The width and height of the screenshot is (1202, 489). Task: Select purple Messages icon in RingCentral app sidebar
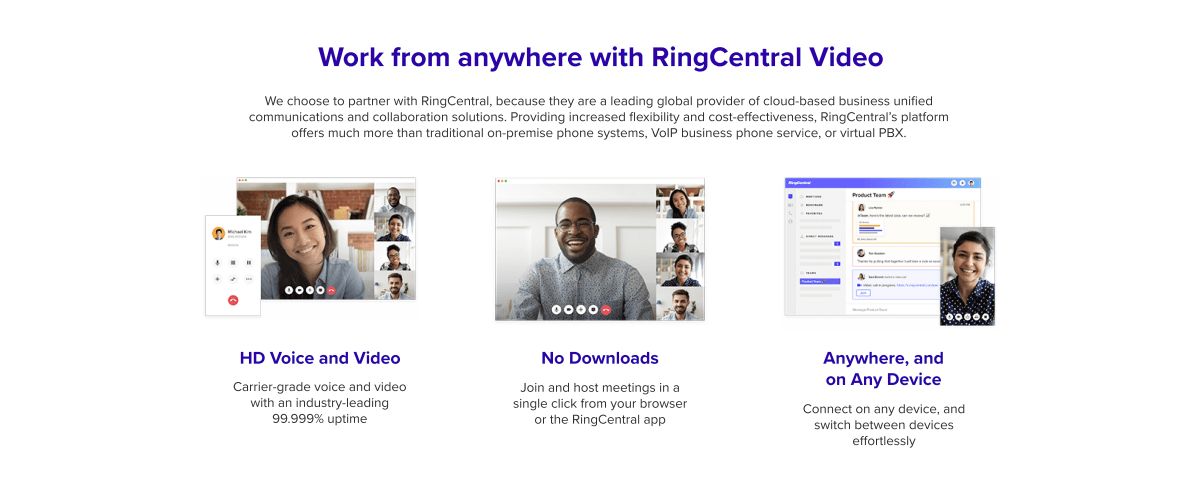click(790, 196)
